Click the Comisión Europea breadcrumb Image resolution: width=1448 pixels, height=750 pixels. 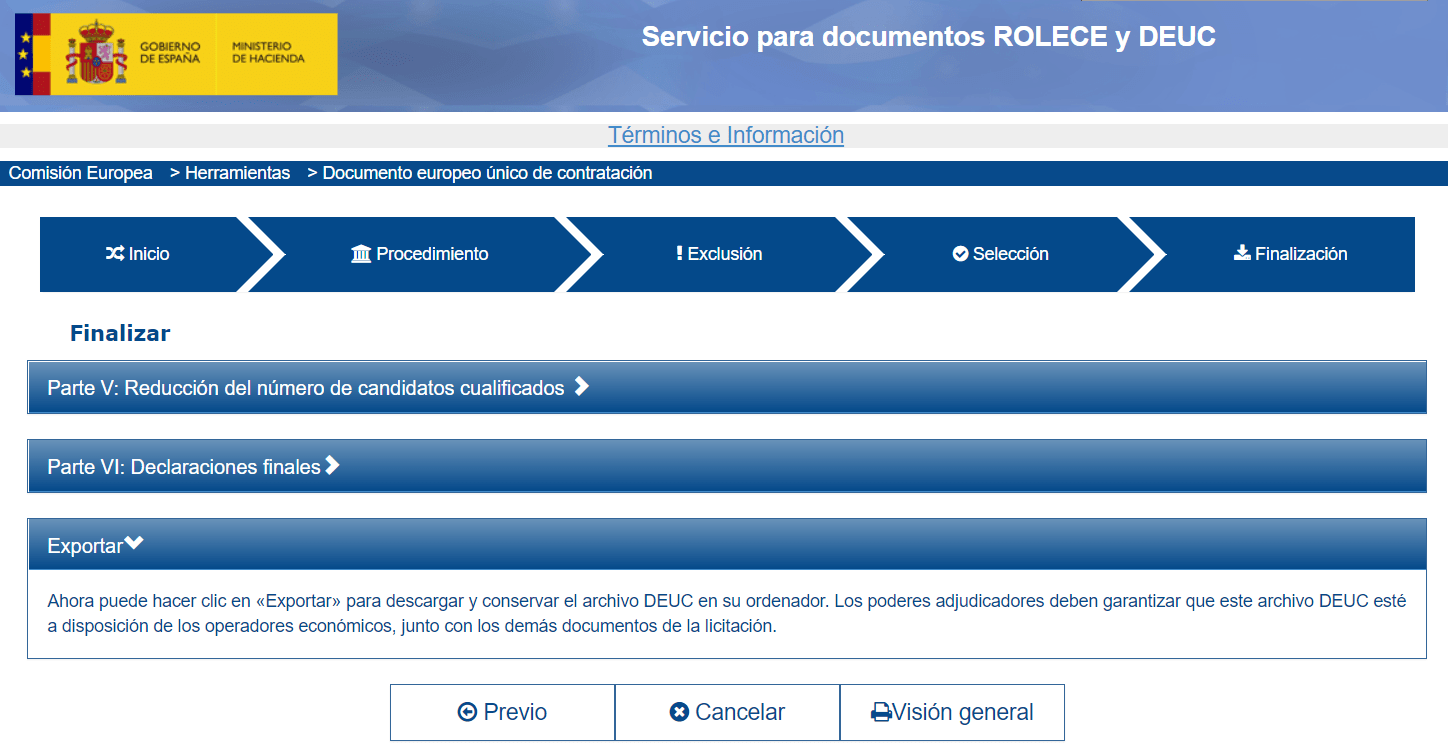81,173
